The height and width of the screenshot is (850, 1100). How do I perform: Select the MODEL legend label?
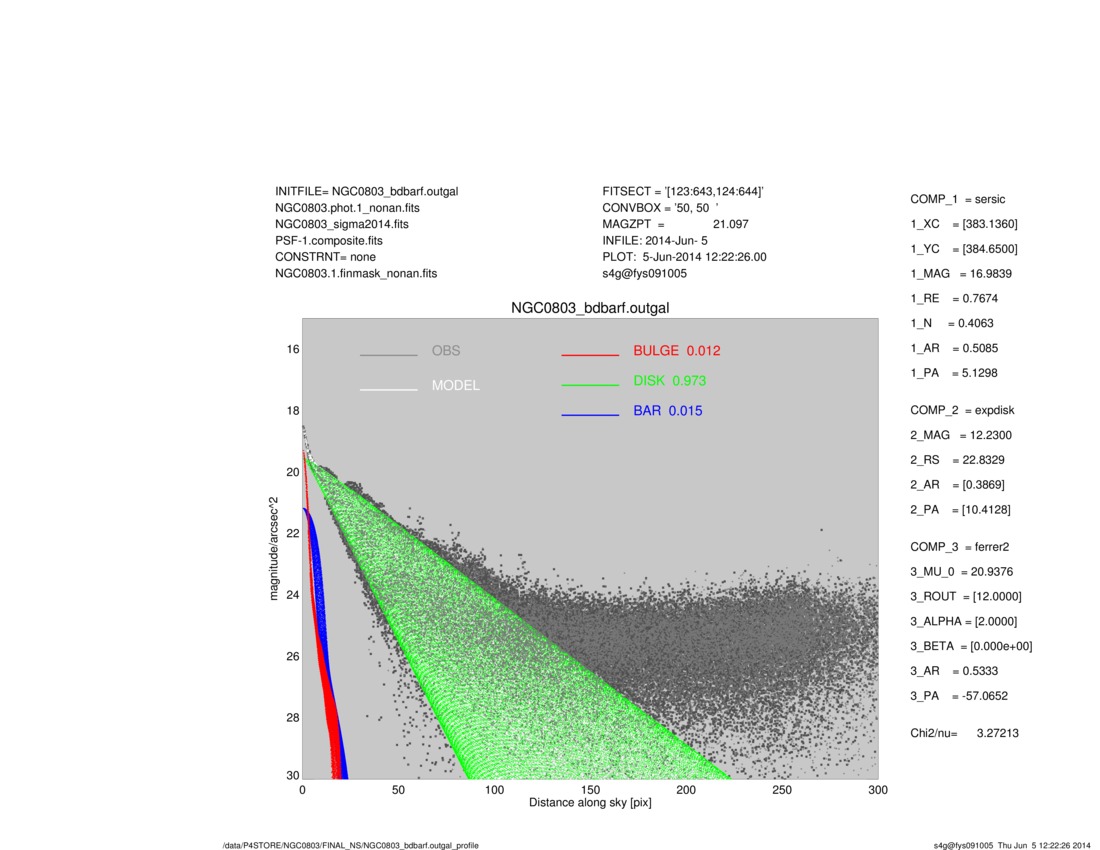coord(456,386)
